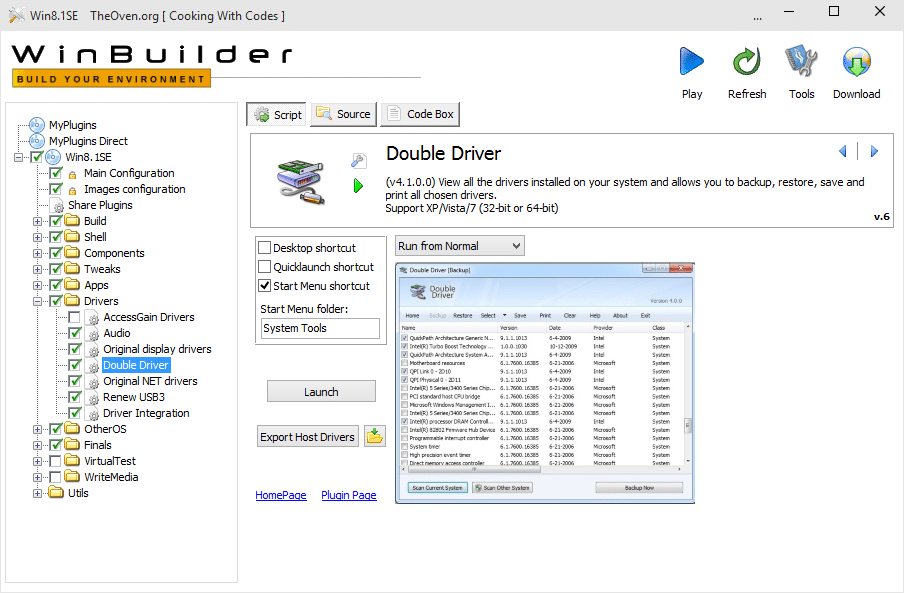The image size is (904, 593).
Task: Uncheck the Double Driver tree checkbox
Action: tap(74, 365)
